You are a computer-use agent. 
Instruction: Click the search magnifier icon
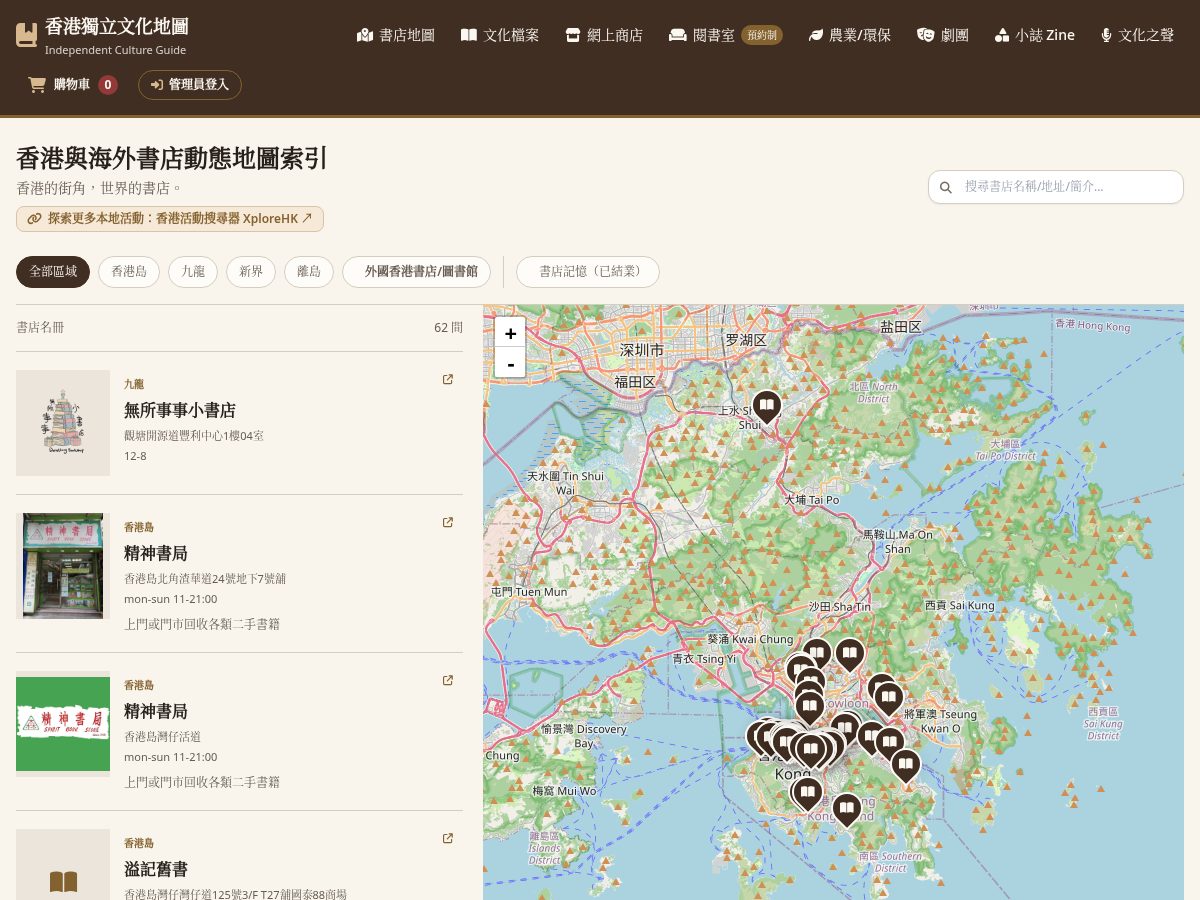(x=946, y=187)
